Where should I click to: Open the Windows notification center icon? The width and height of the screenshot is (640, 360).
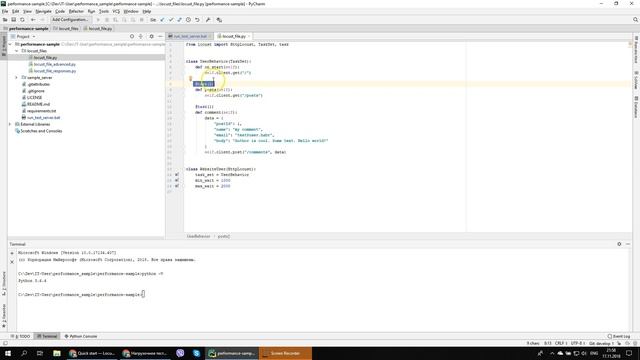click(629, 353)
